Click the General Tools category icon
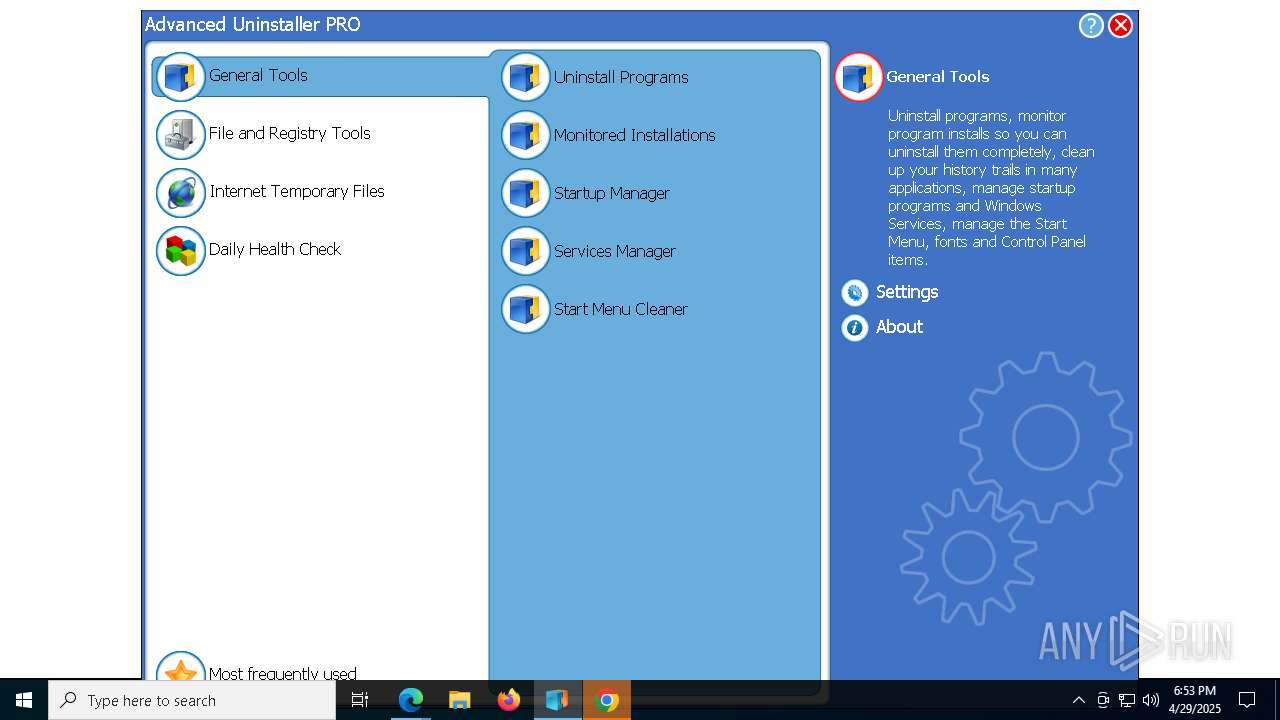 pos(180,77)
